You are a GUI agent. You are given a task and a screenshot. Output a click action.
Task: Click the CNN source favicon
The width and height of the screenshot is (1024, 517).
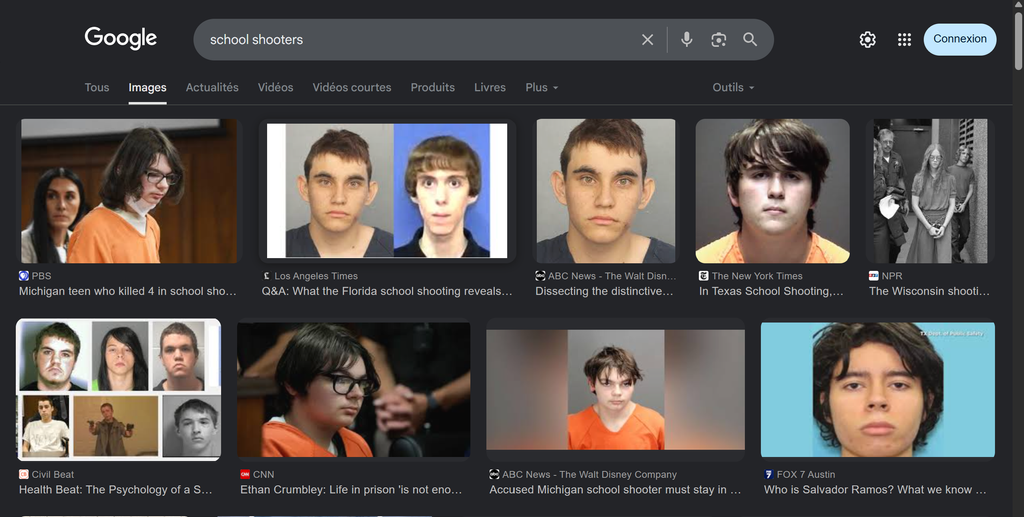click(245, 475)
